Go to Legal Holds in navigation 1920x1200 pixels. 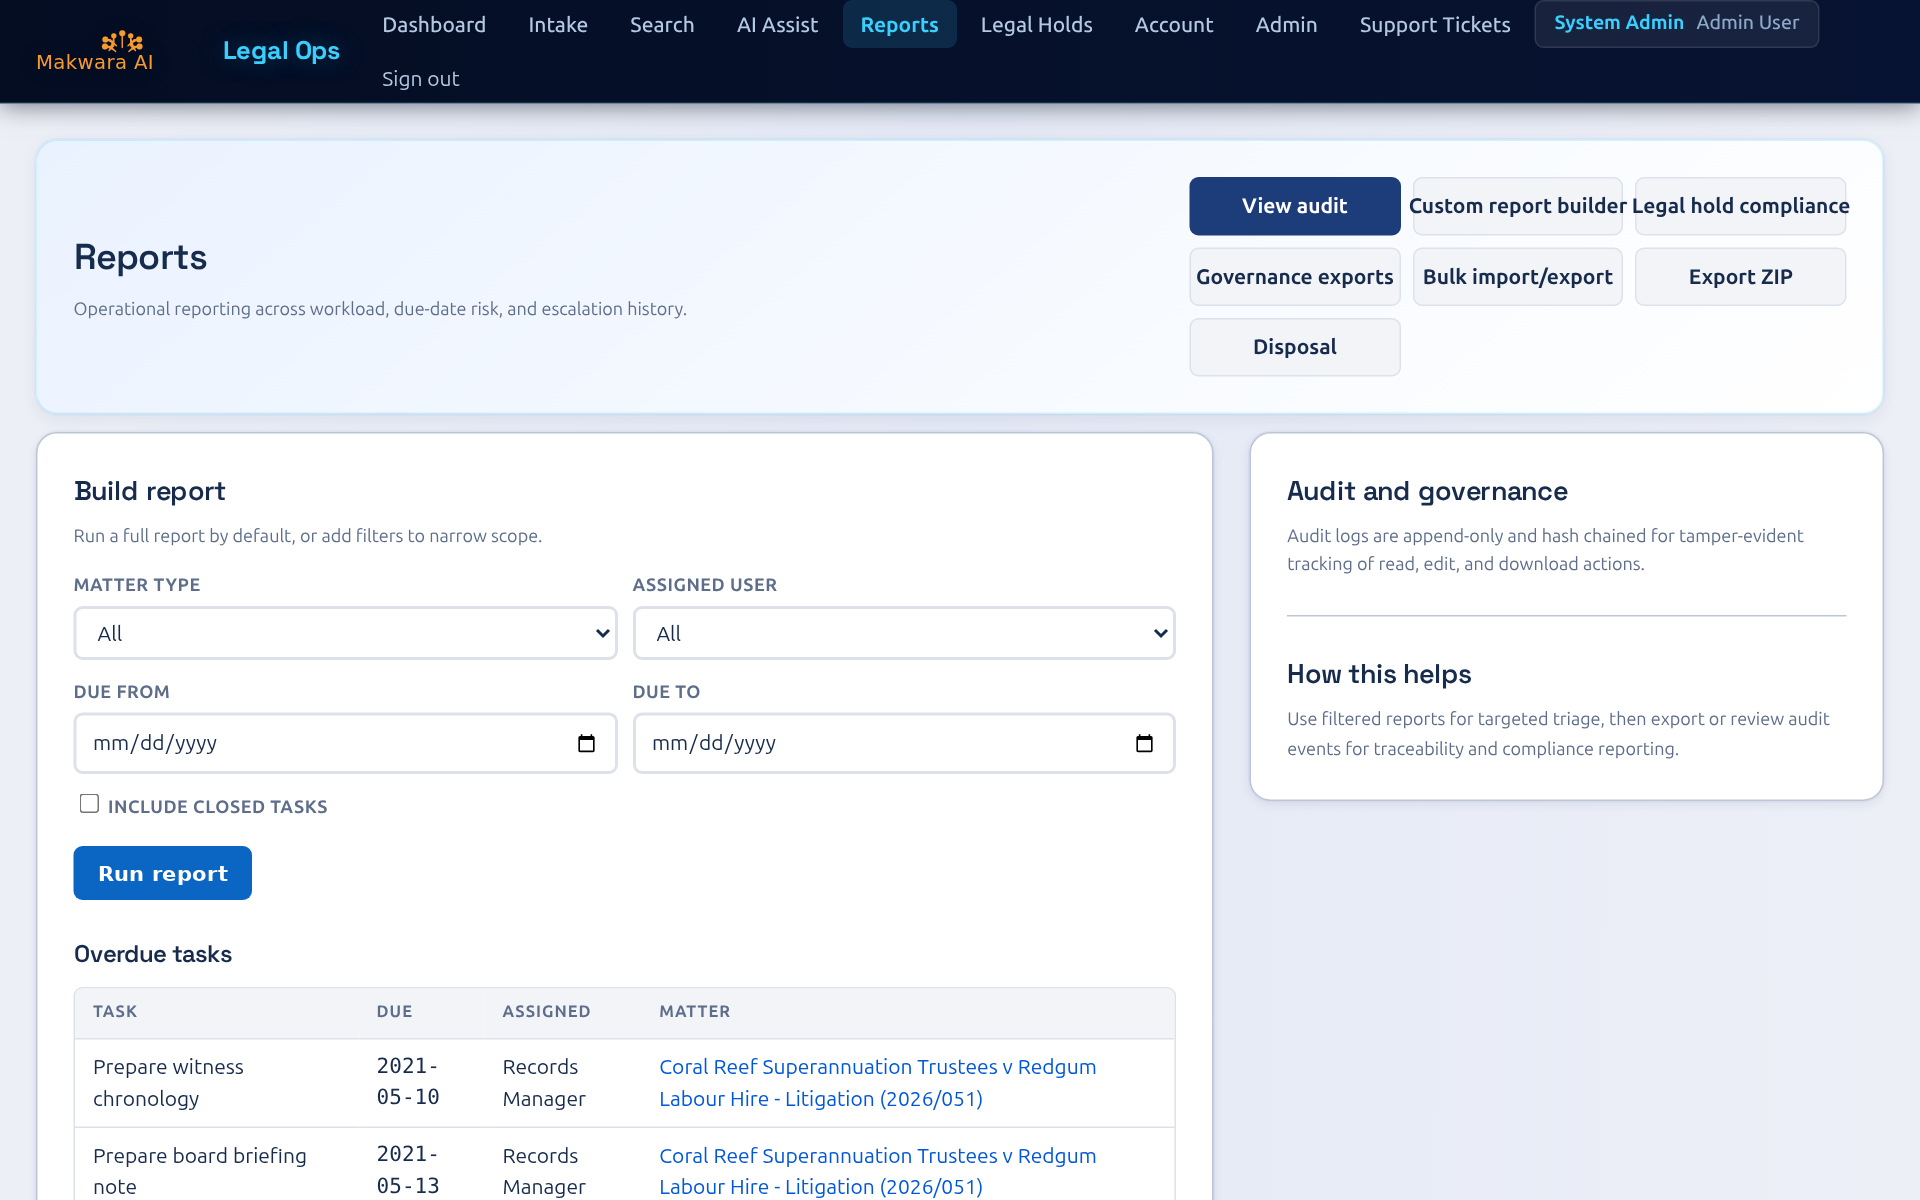point(1036,25)
